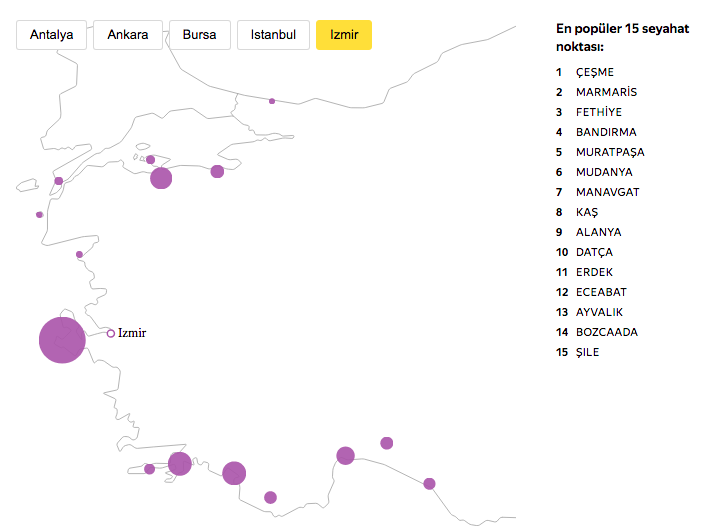This screenshot has height=530, width=701.
Task: Choose the Istanbul tab
Action: pos(273,35)
